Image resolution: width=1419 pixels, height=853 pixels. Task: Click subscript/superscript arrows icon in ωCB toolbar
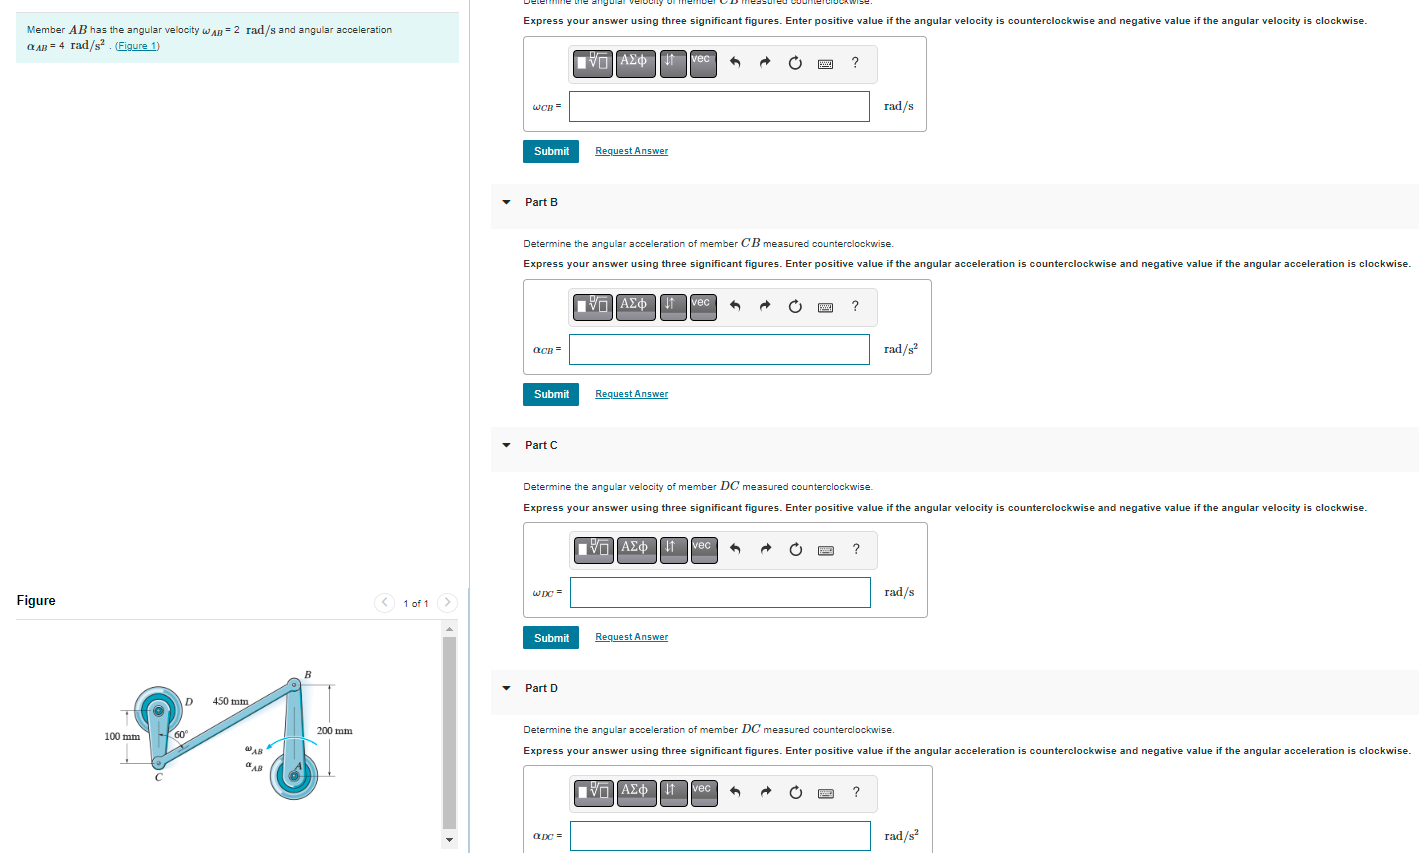tap(672, 63)
